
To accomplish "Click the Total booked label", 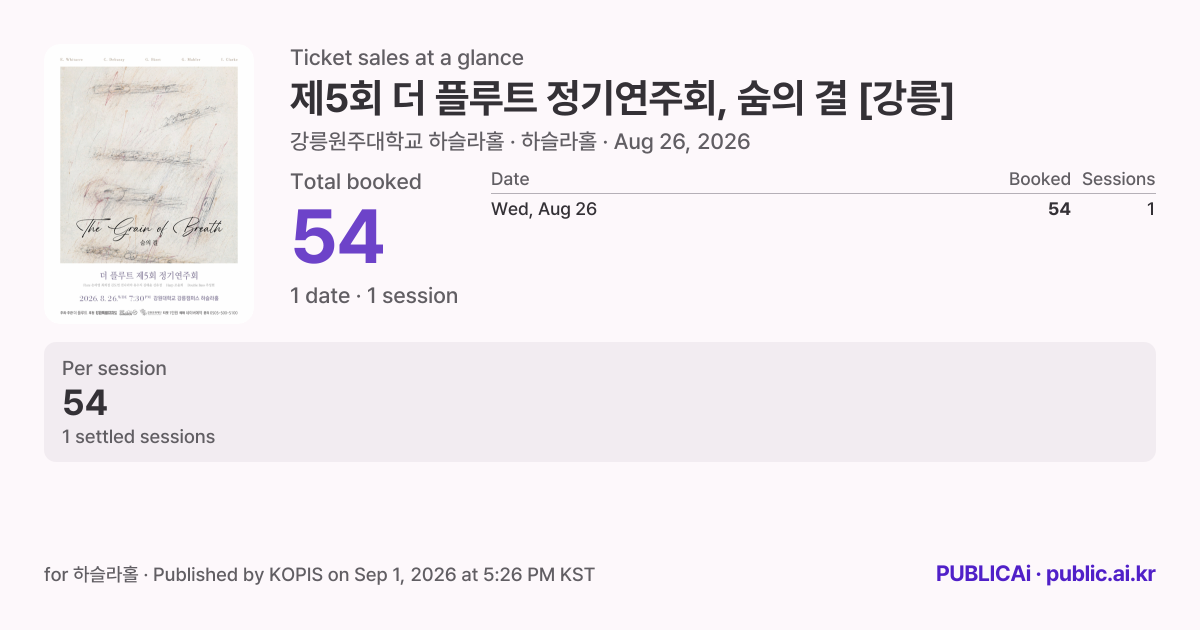I will click(x=356, y=182).
